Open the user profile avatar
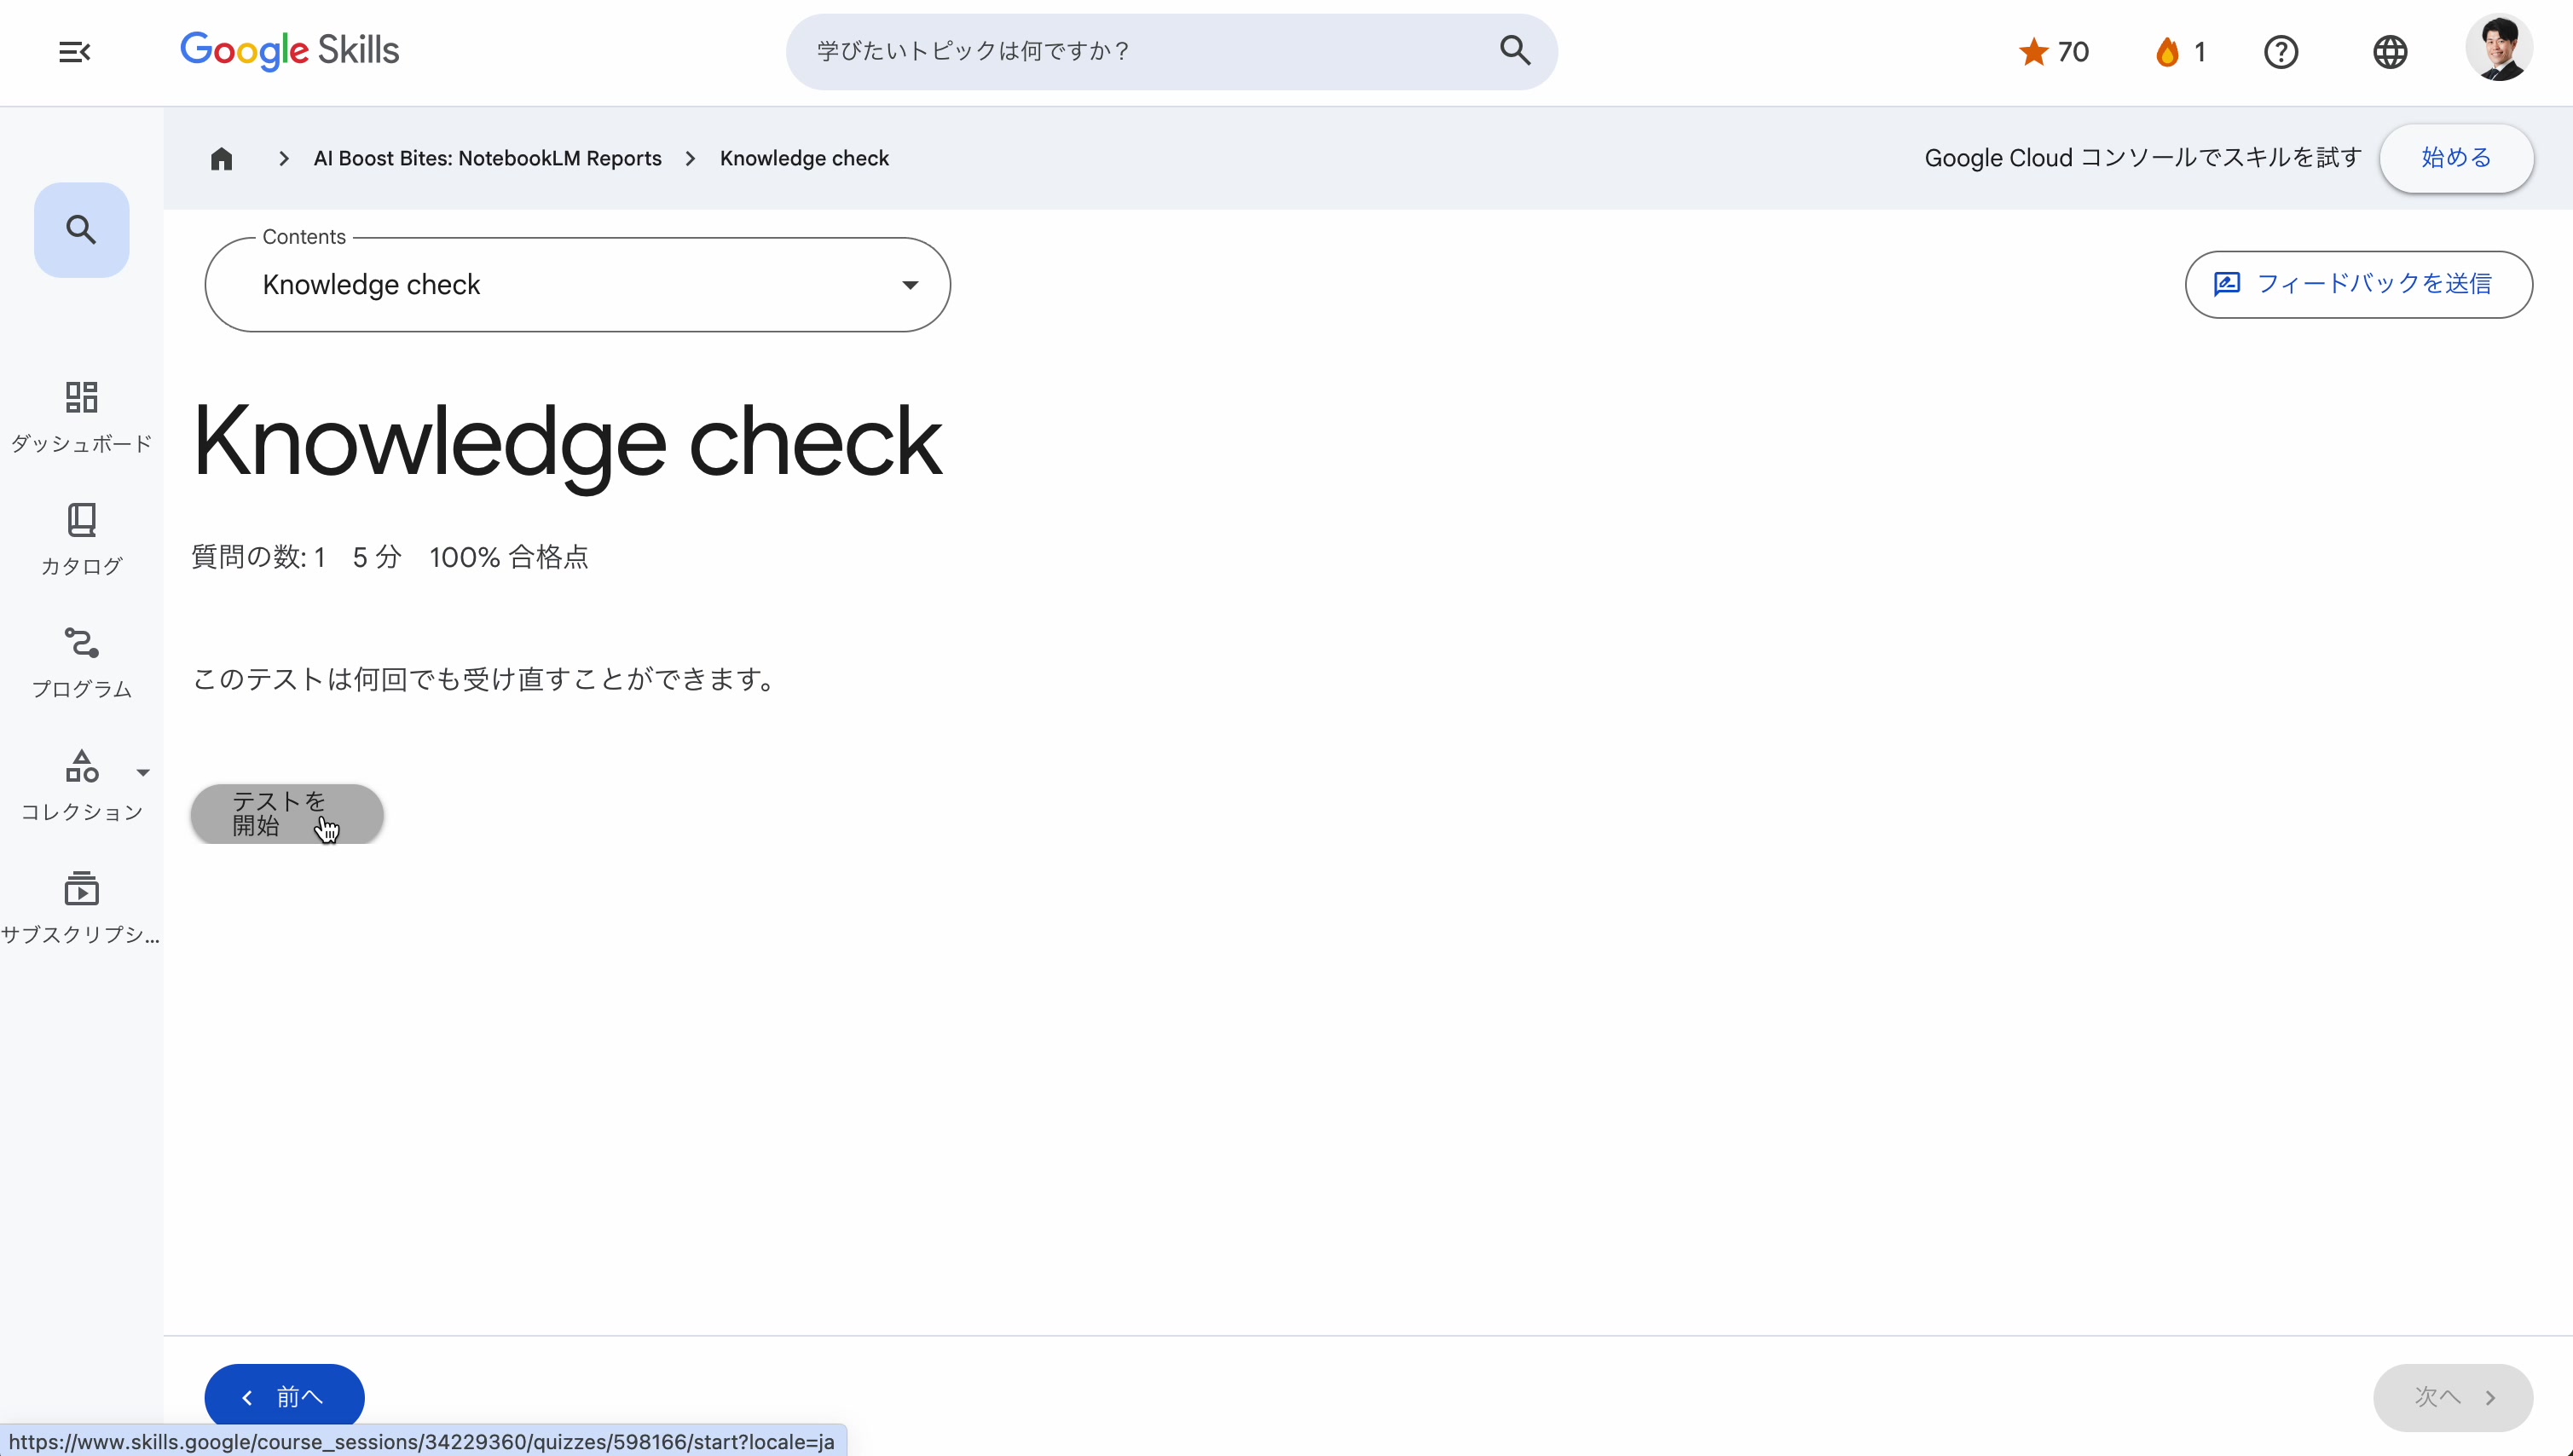 pos(2497,48)
